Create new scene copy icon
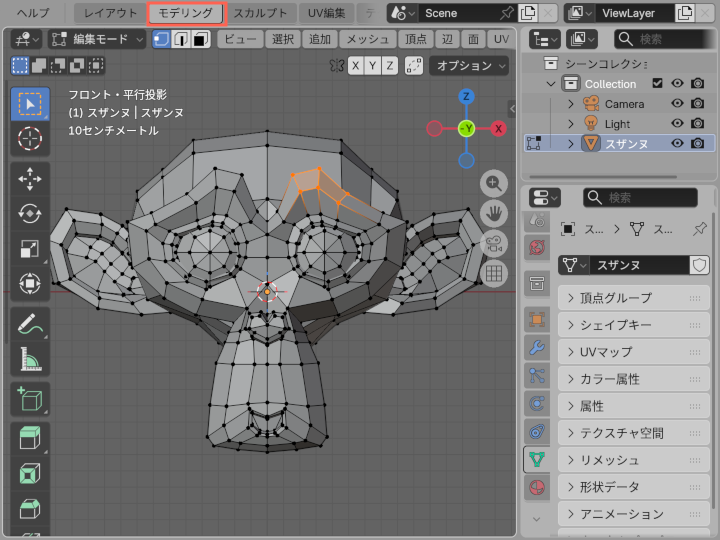720x540 pixels. point(528,13)
